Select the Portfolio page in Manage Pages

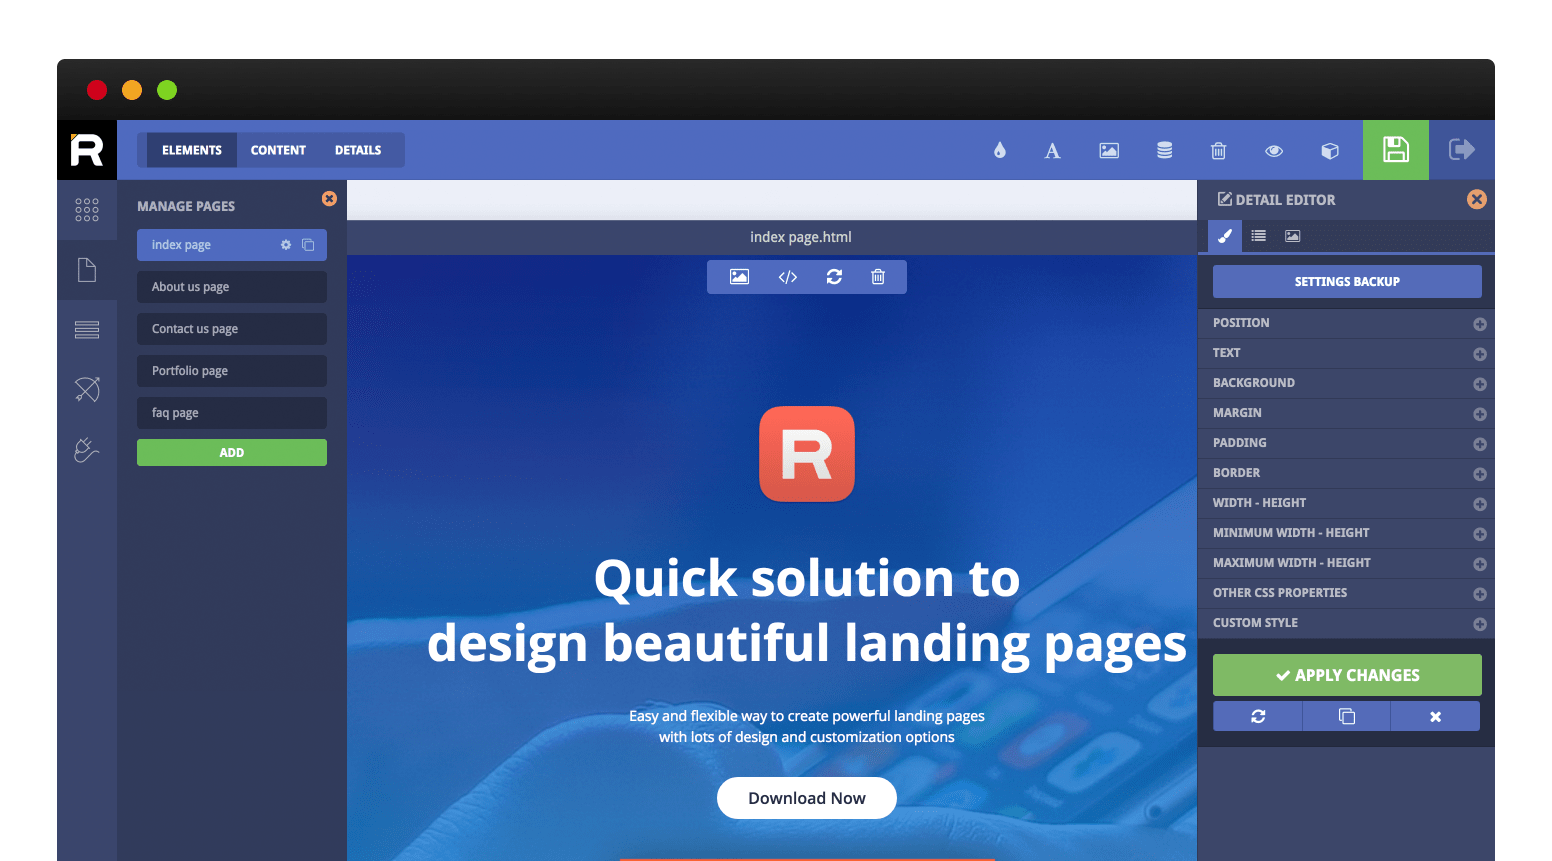(231, 370)
